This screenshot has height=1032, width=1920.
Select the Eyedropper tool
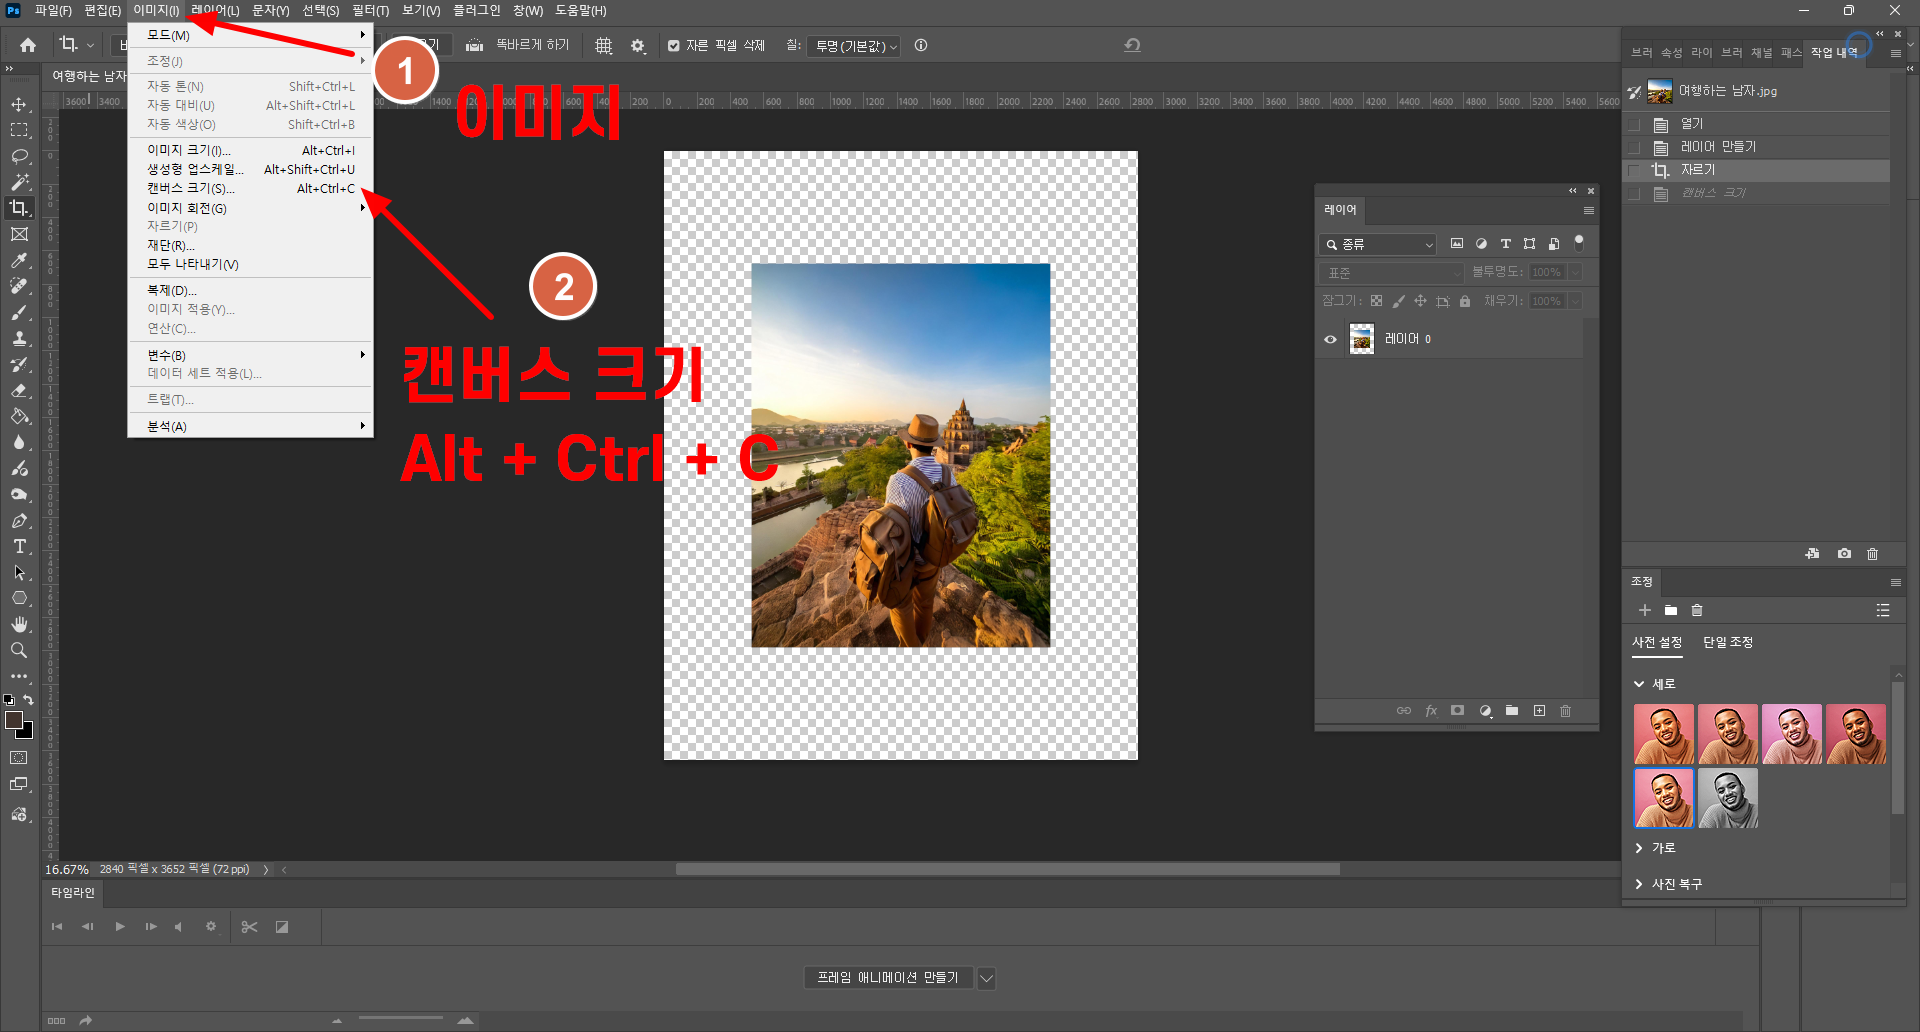(x=19, y=260)
